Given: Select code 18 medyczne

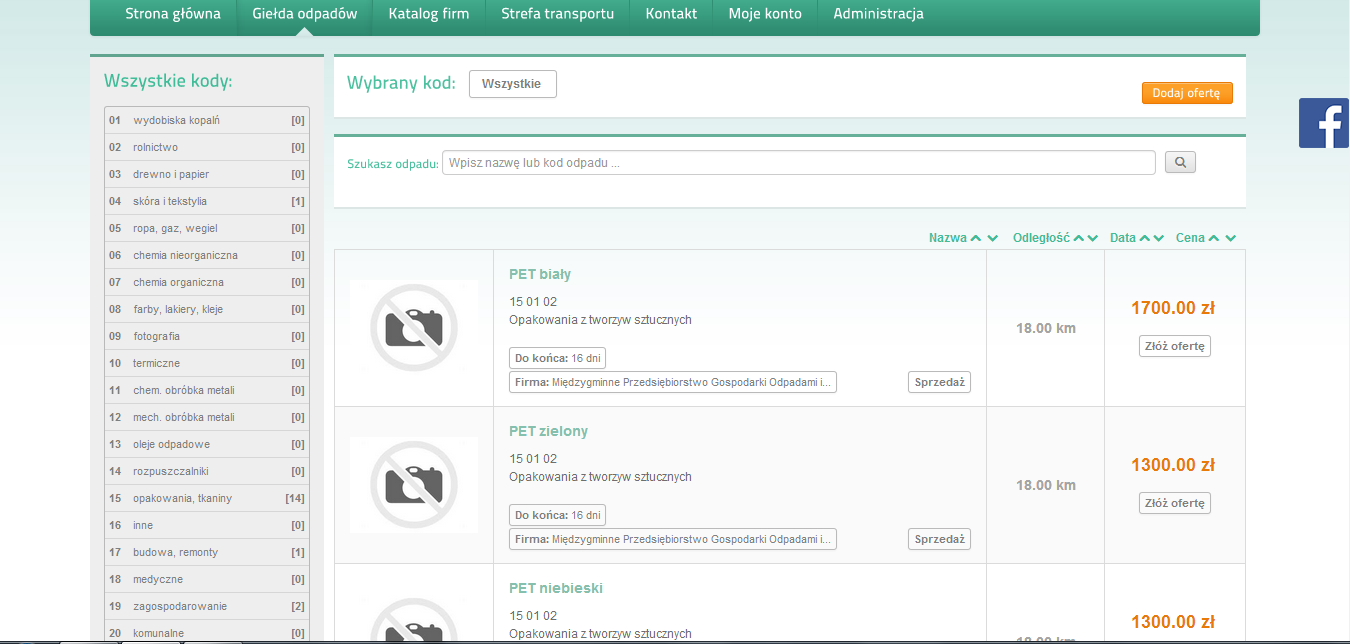Looking at the screenshot, I should click(207, 579).
